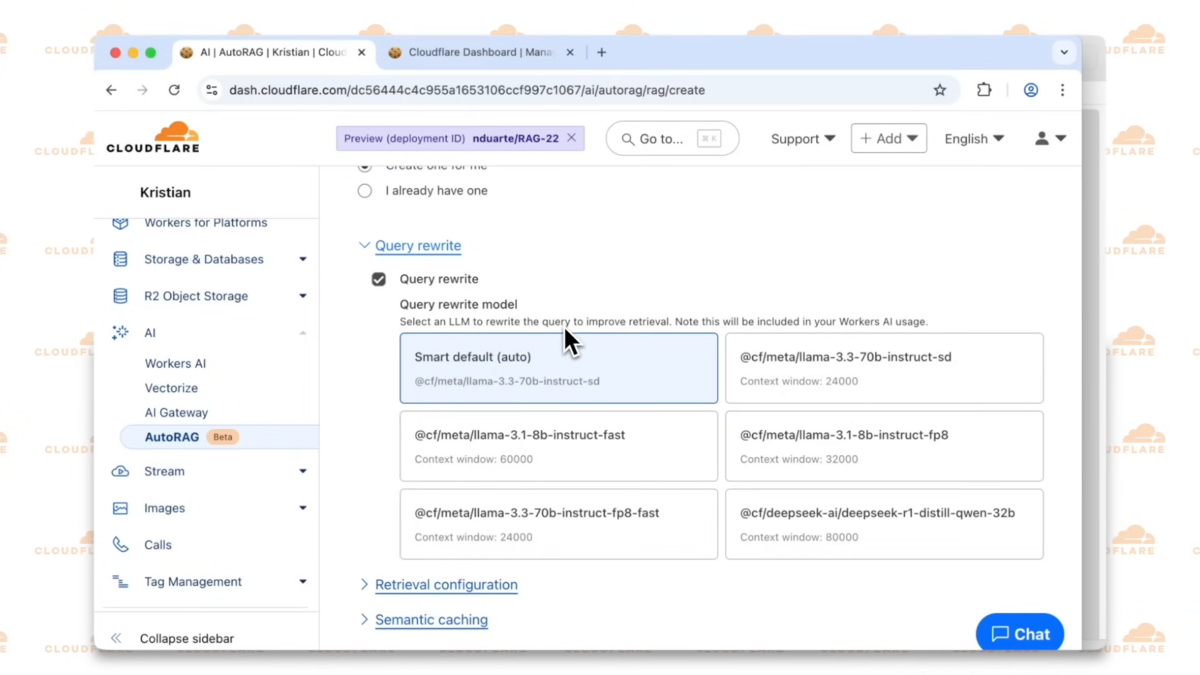The height and width of the screenshot is (675, 1200).
Task: Click 'Context window: 80000' text
Action: 799,537
